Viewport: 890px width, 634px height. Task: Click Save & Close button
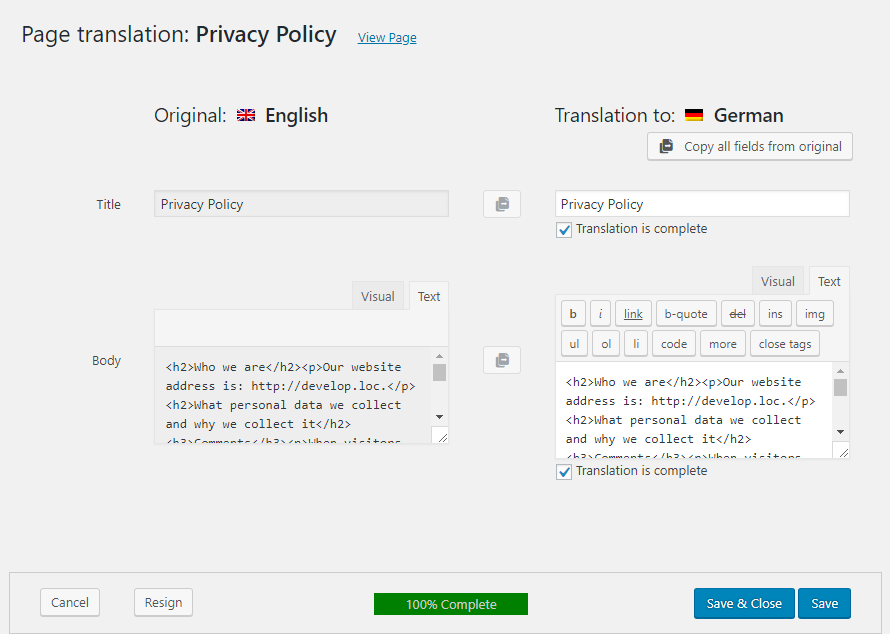[x=744, y=603]
